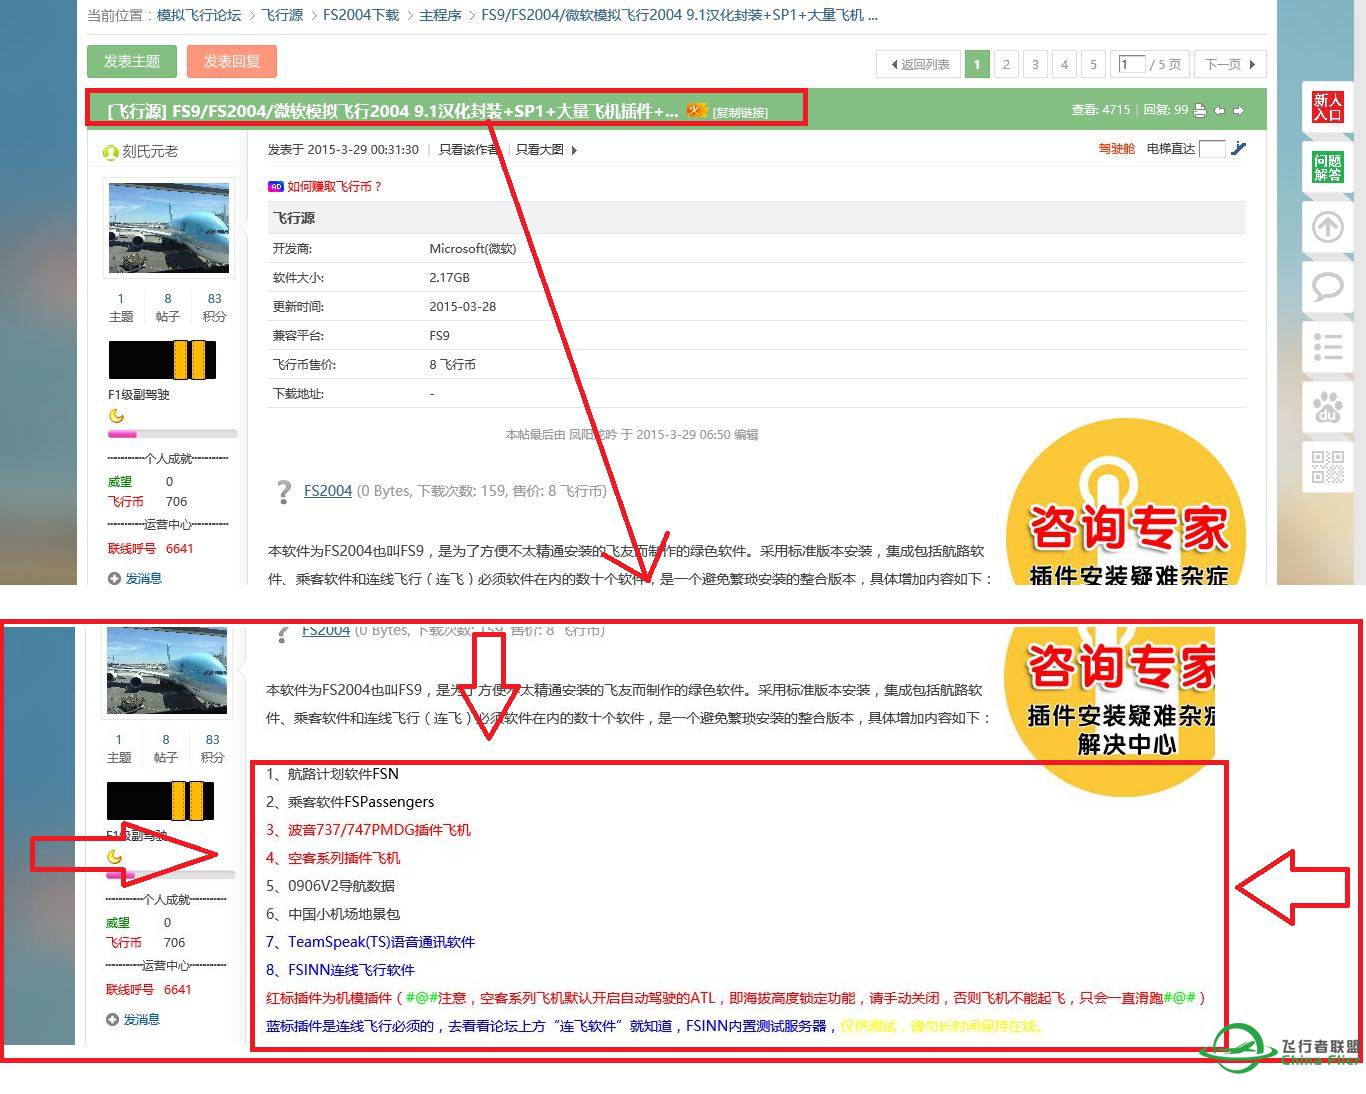This screenshot has height=1094, width=1366.
Task: Click list item TeamSpeak(TS)语音通讯软件
Action: pos(381,942)
